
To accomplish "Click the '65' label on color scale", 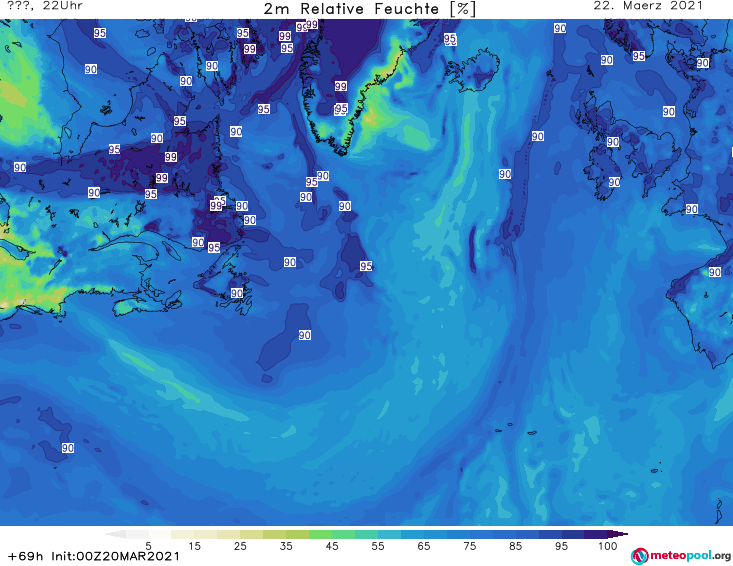I will tap(424, 546).
